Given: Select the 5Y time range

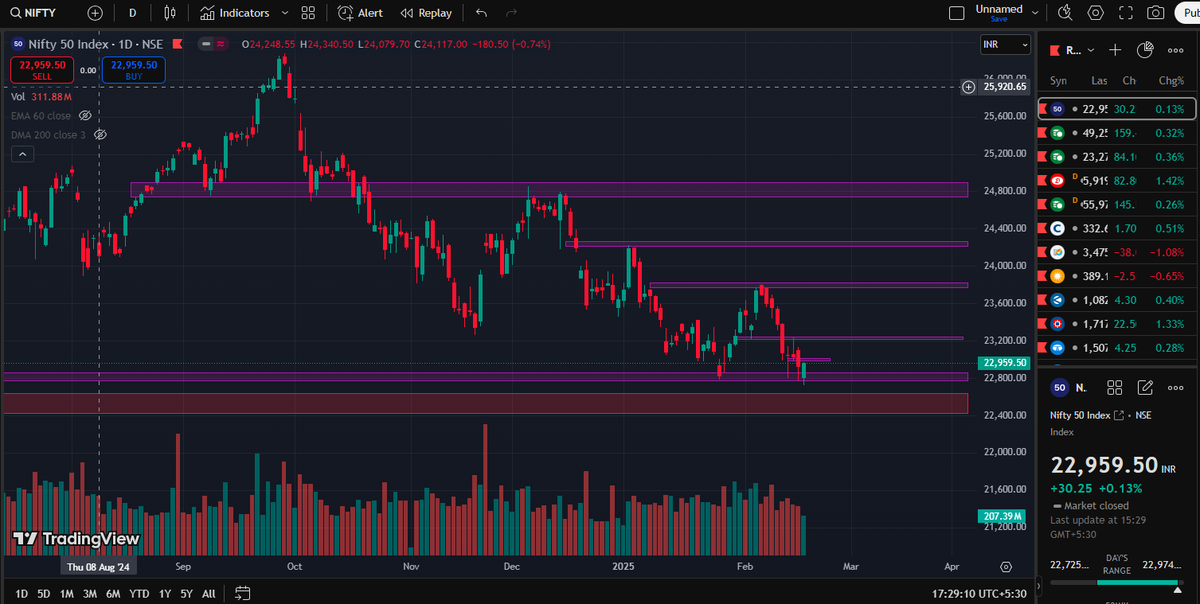Looking at the screenshot, I should [x=186, y=593].
